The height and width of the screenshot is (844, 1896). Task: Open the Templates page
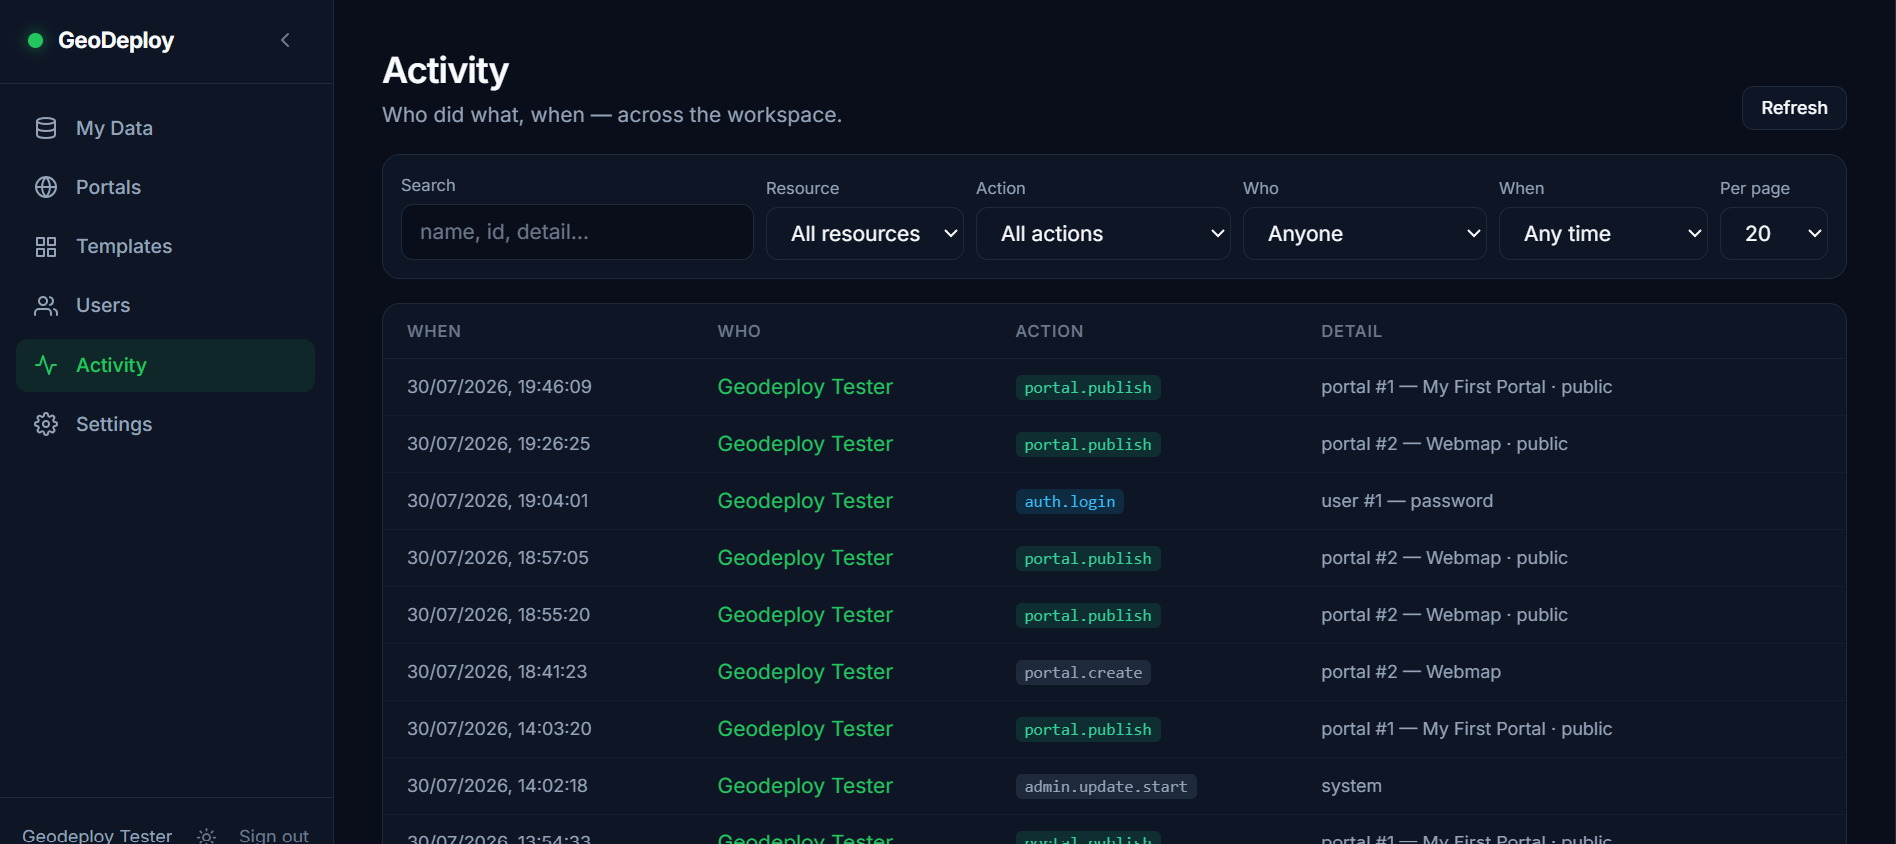tap(165, 246)
